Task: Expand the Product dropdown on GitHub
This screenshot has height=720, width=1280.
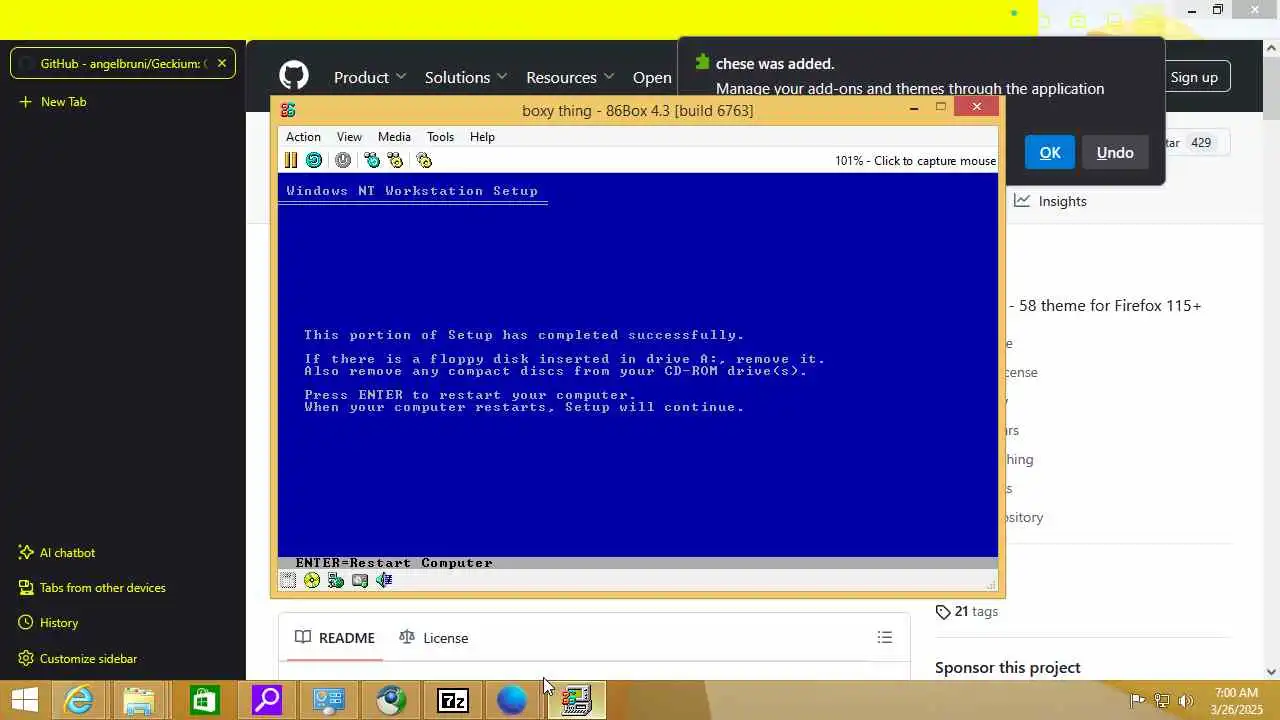Action: 370,77
